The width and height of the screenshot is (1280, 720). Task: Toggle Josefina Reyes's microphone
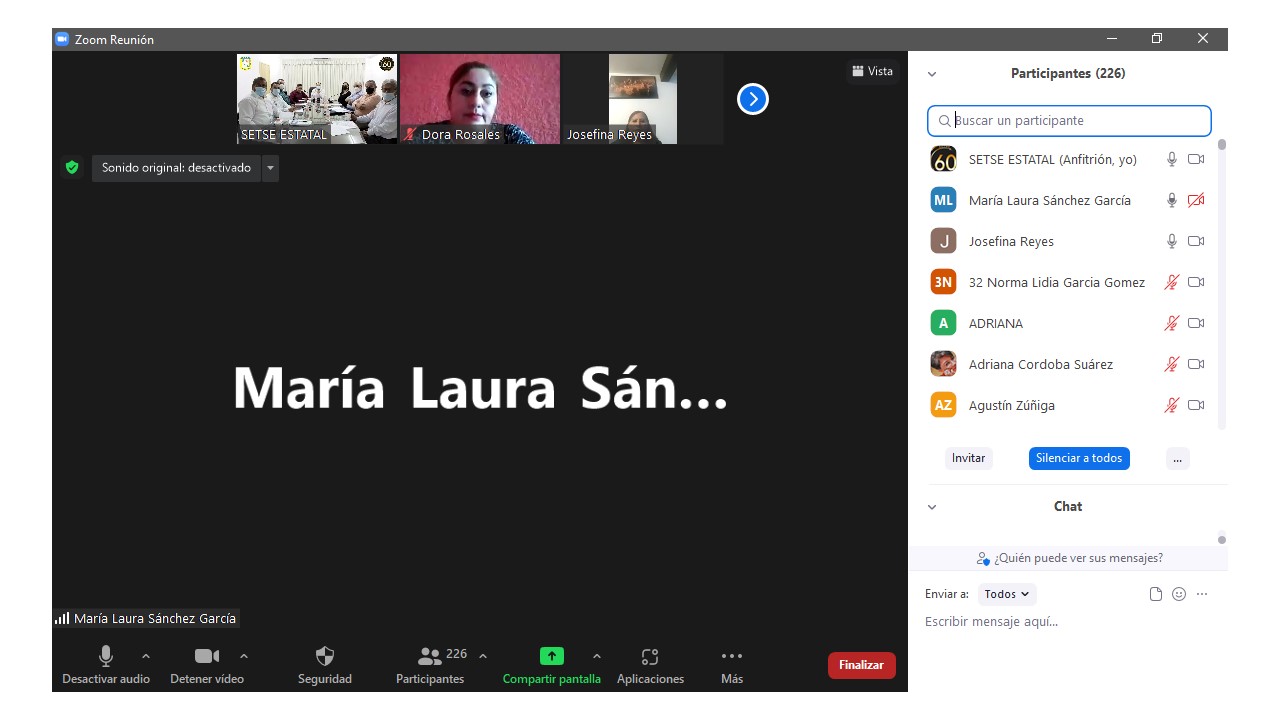pyautogui.click(x=1172, y=241)
